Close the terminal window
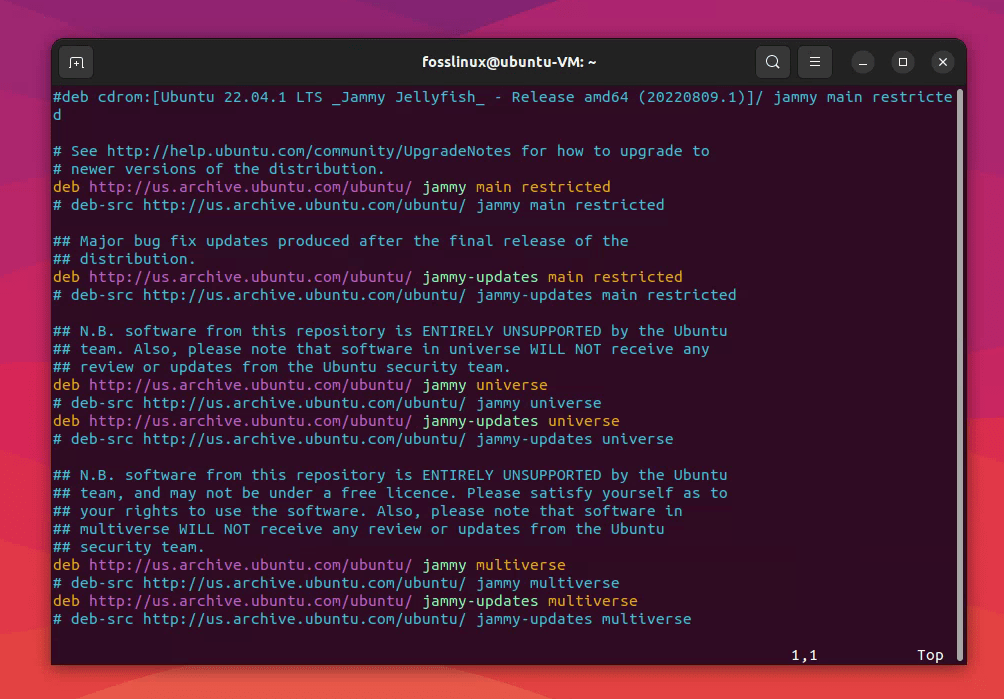Screen dimensions: 1004x699 click(x=943, y=62)
